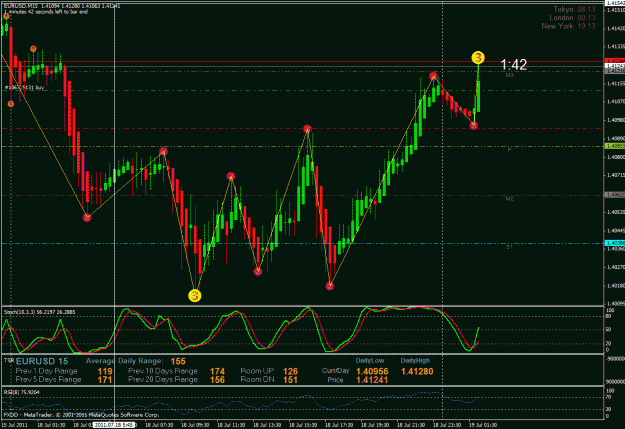The width and height of the screenshot is (625, 429).
Task: Select the ZigZag swing high marker near 18 Jul 15:30
Action: pyautogui.click(x=307, y=129)
